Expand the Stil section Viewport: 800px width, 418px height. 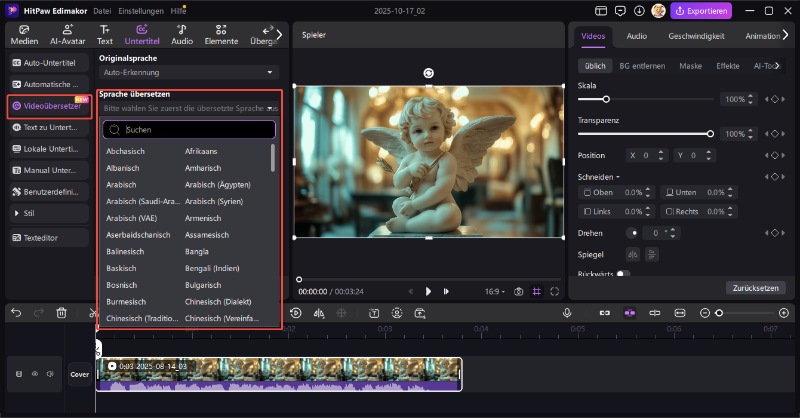coord(49,213)
